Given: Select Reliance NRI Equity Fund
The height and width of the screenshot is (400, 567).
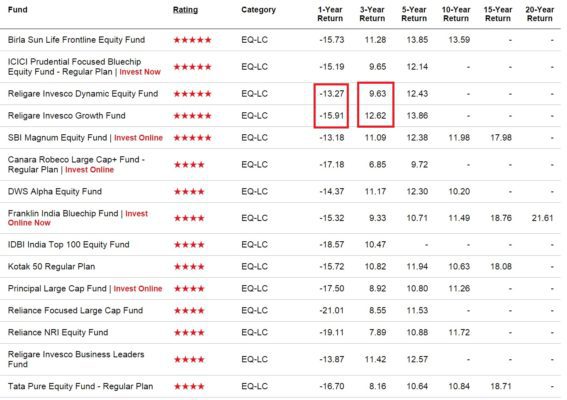Looking at the screenshot, I should 58,332.
